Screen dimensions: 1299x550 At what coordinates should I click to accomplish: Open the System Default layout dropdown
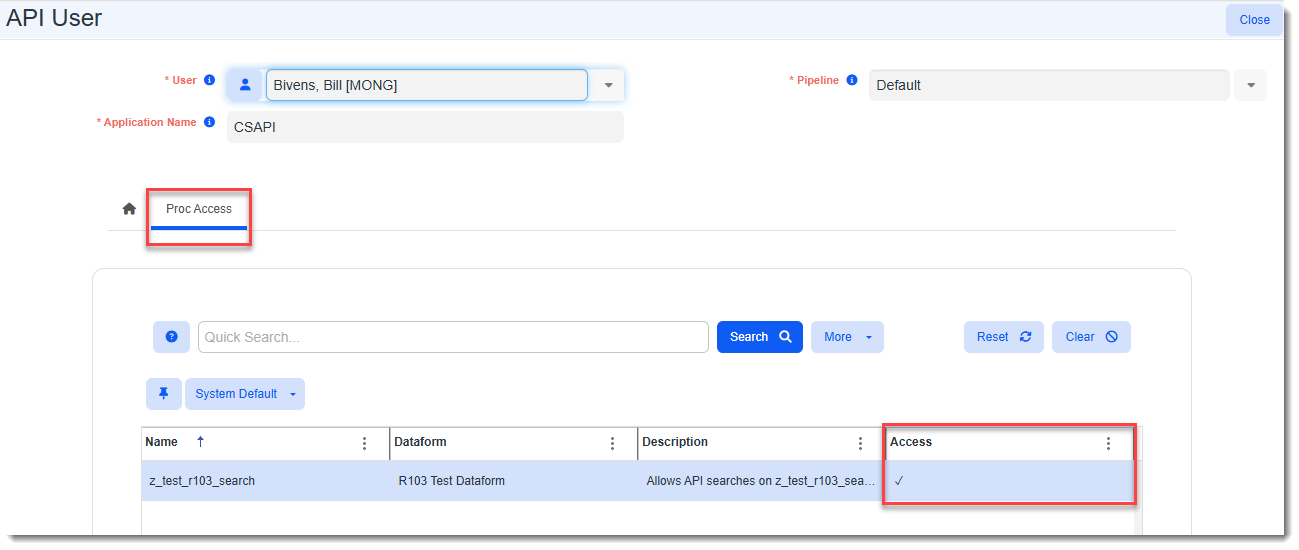(245, 394)
